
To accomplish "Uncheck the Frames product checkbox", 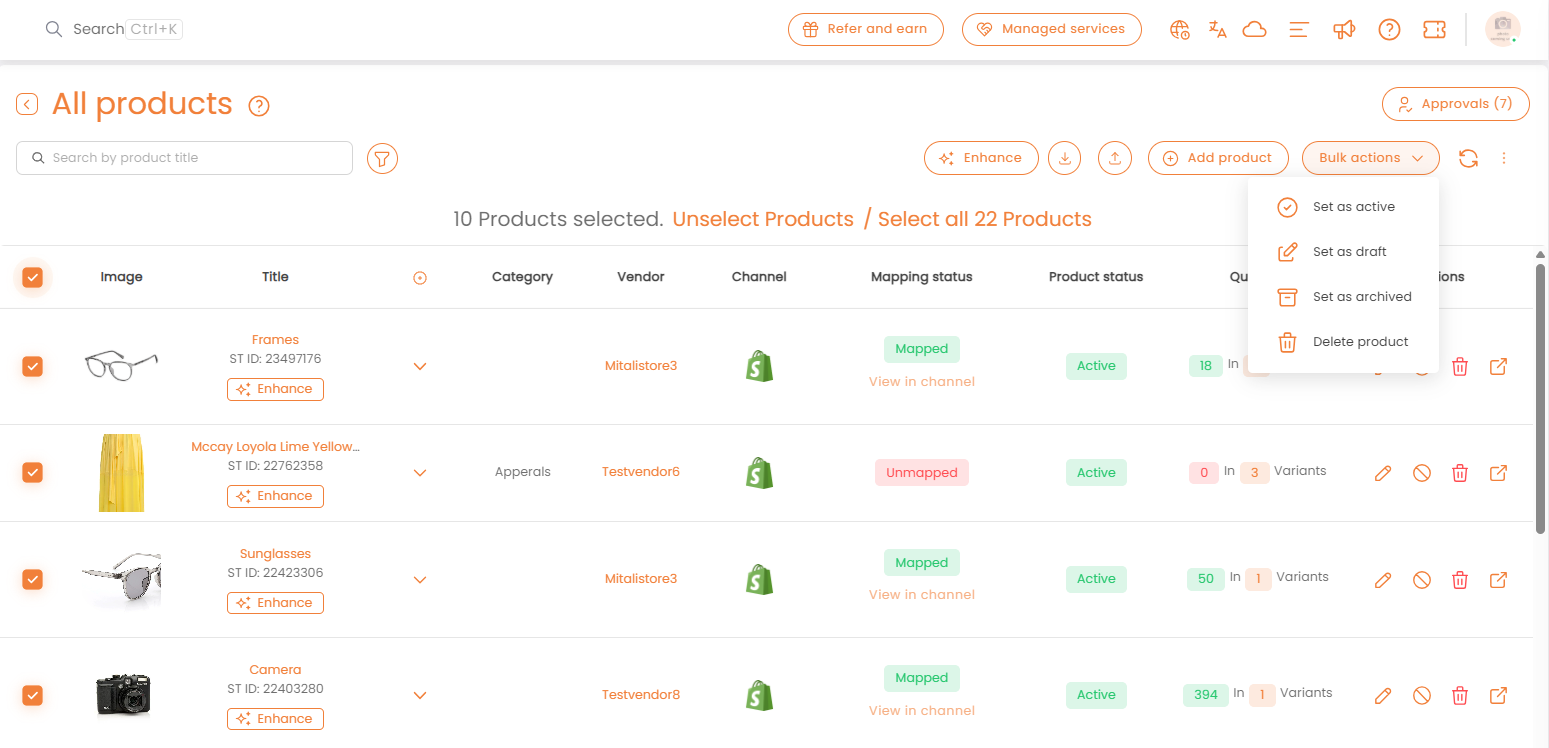I will click(33, 366).
